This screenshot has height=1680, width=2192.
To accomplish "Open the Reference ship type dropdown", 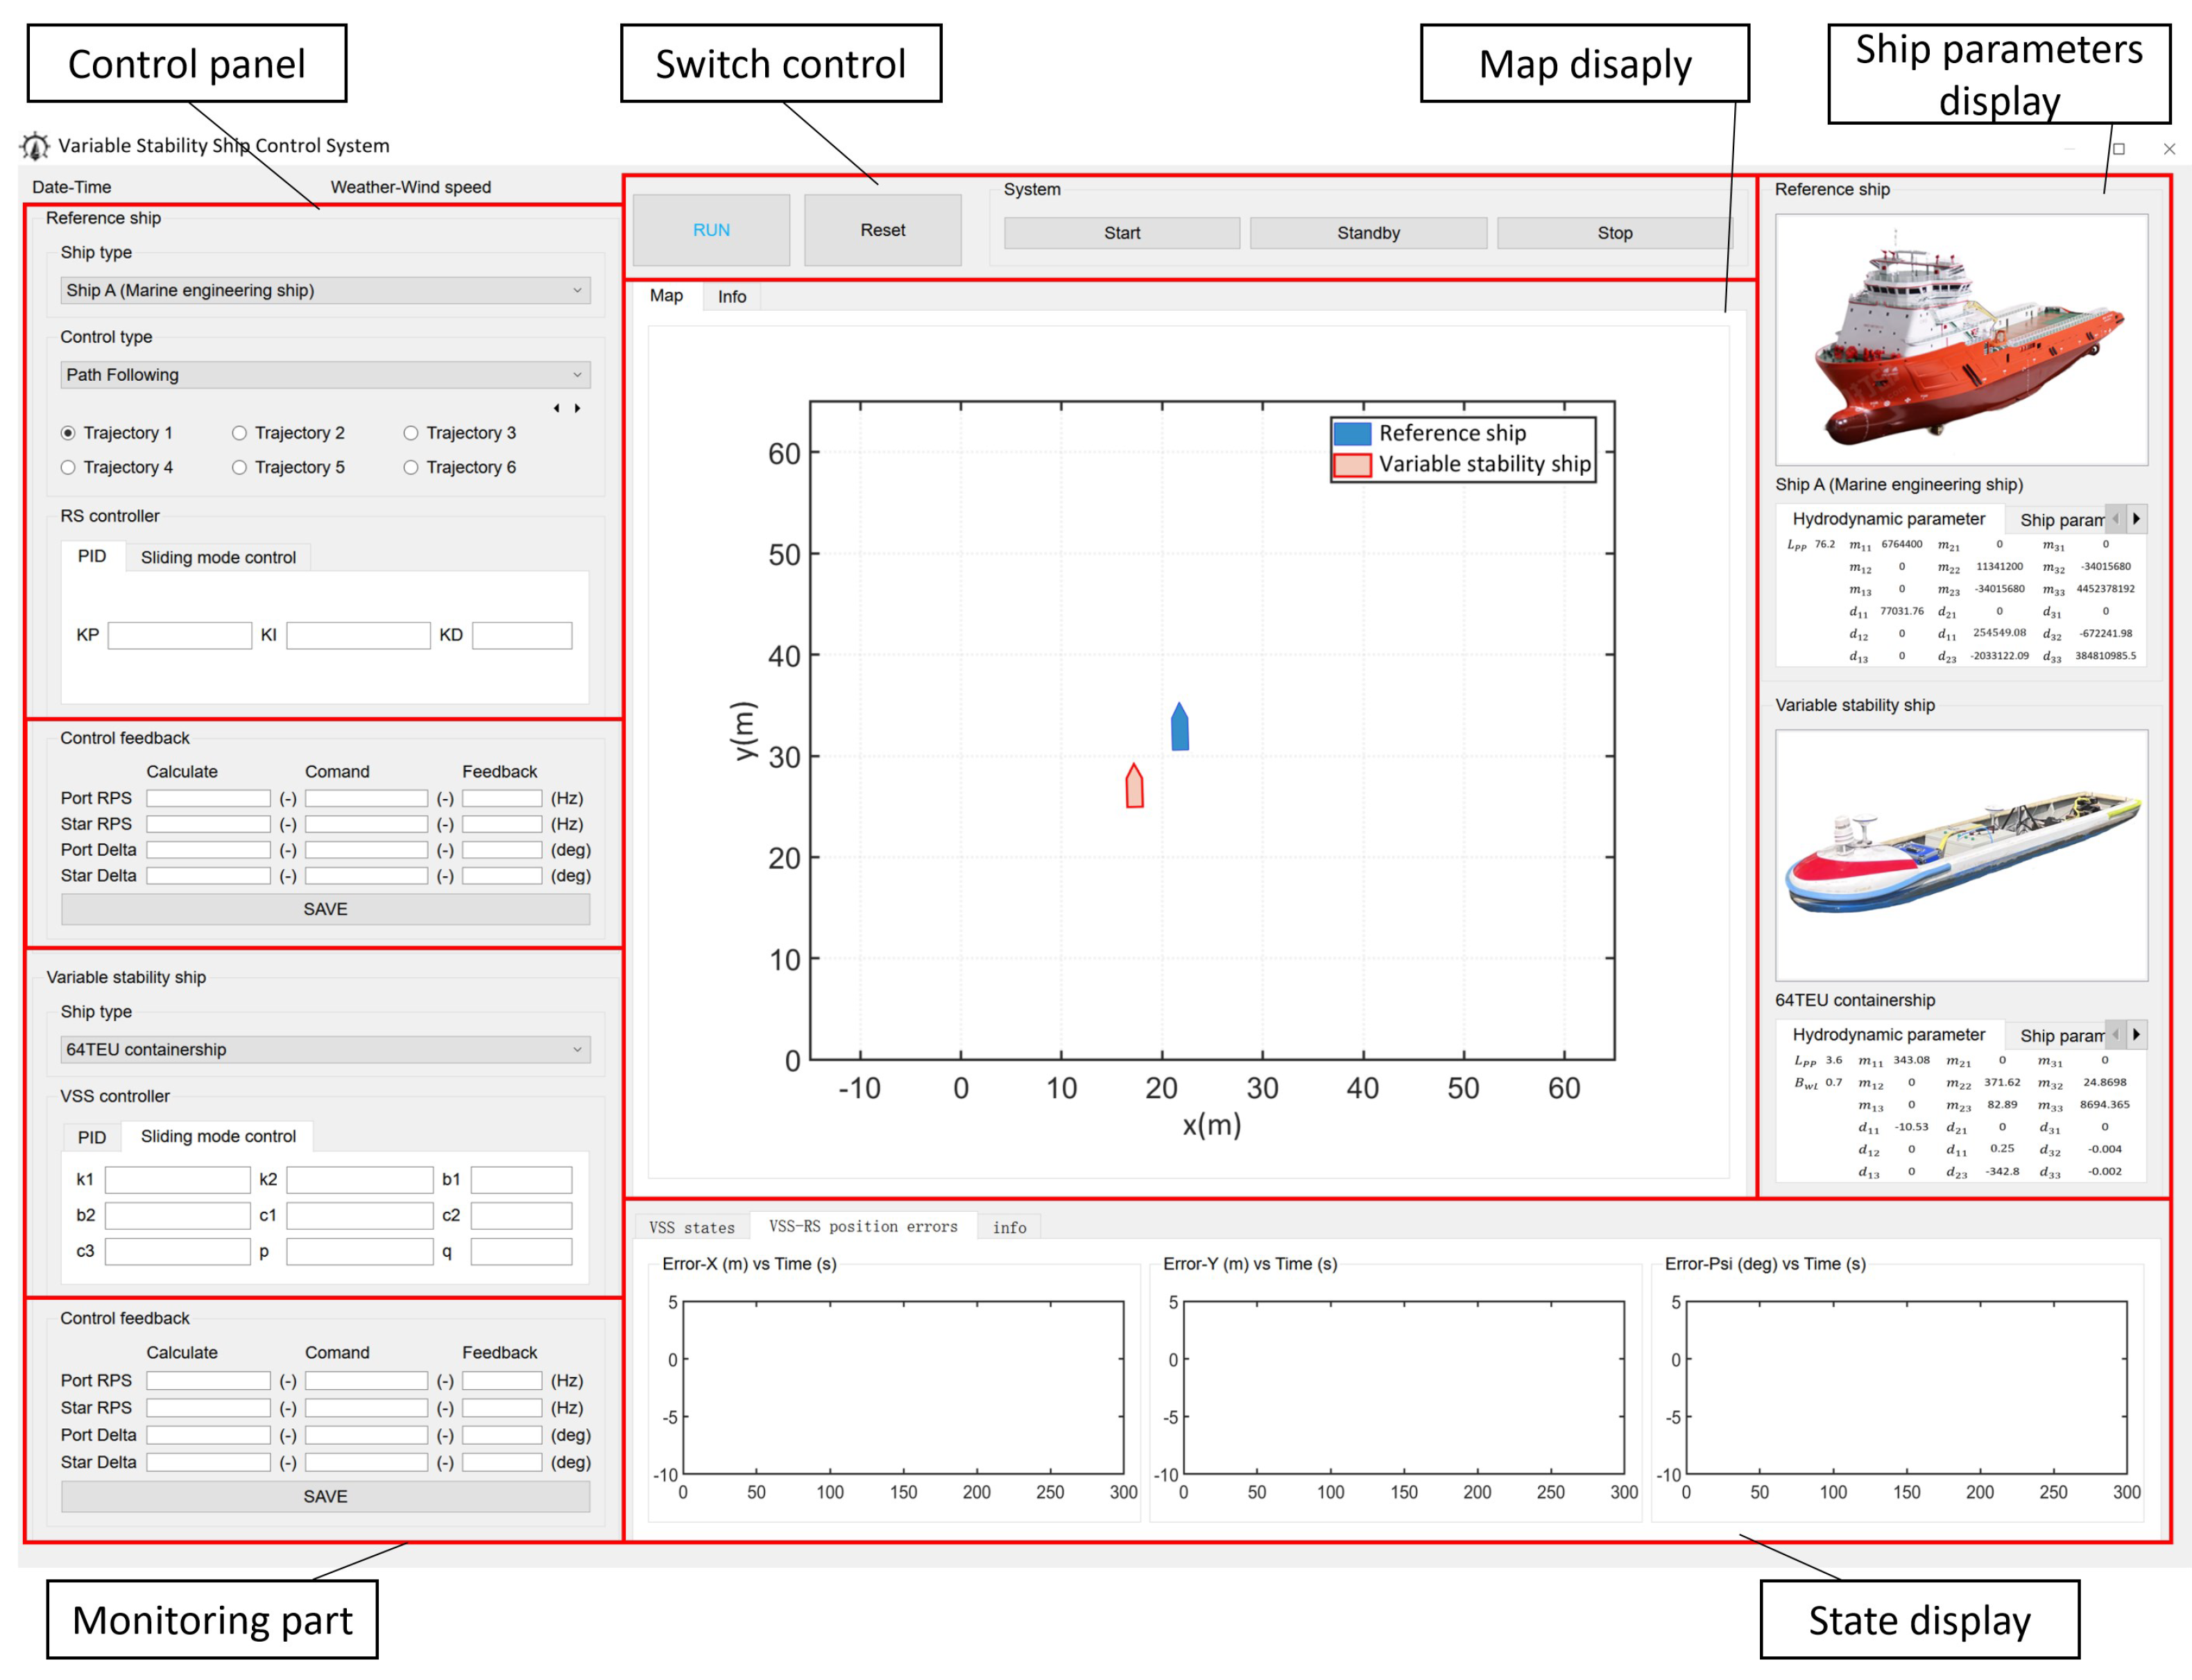I will [x=325, y=290].
